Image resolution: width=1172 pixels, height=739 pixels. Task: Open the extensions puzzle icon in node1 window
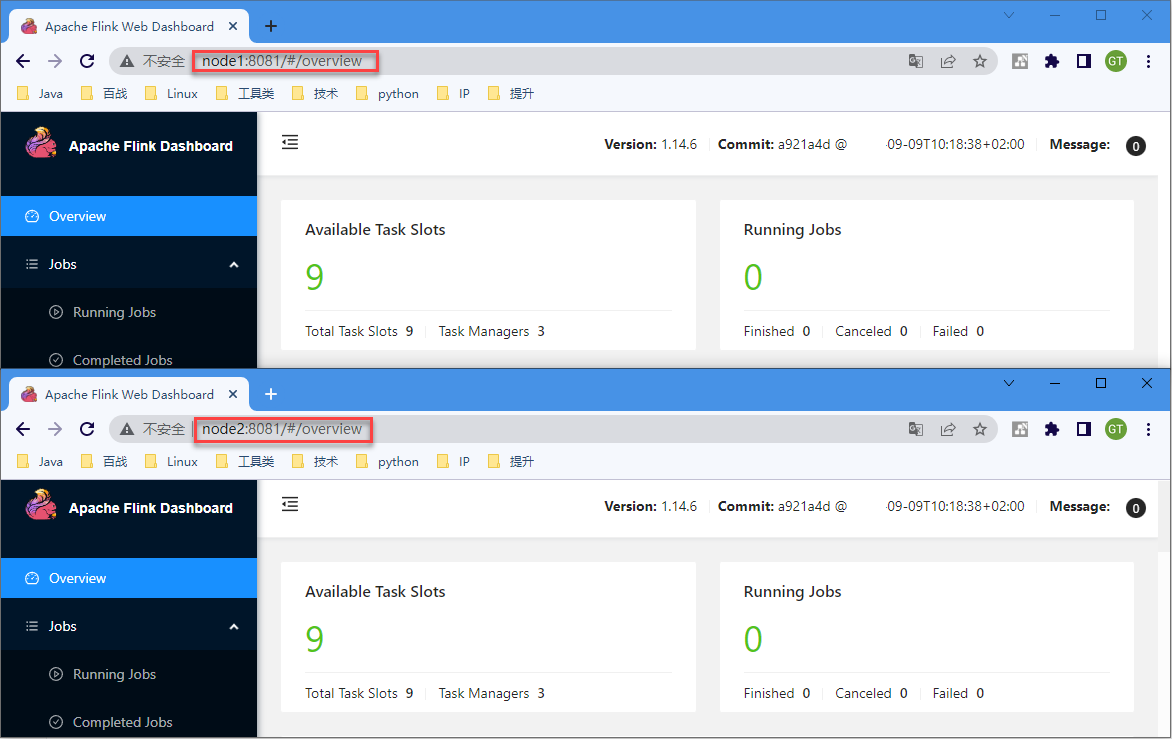tap(1051, 61)
